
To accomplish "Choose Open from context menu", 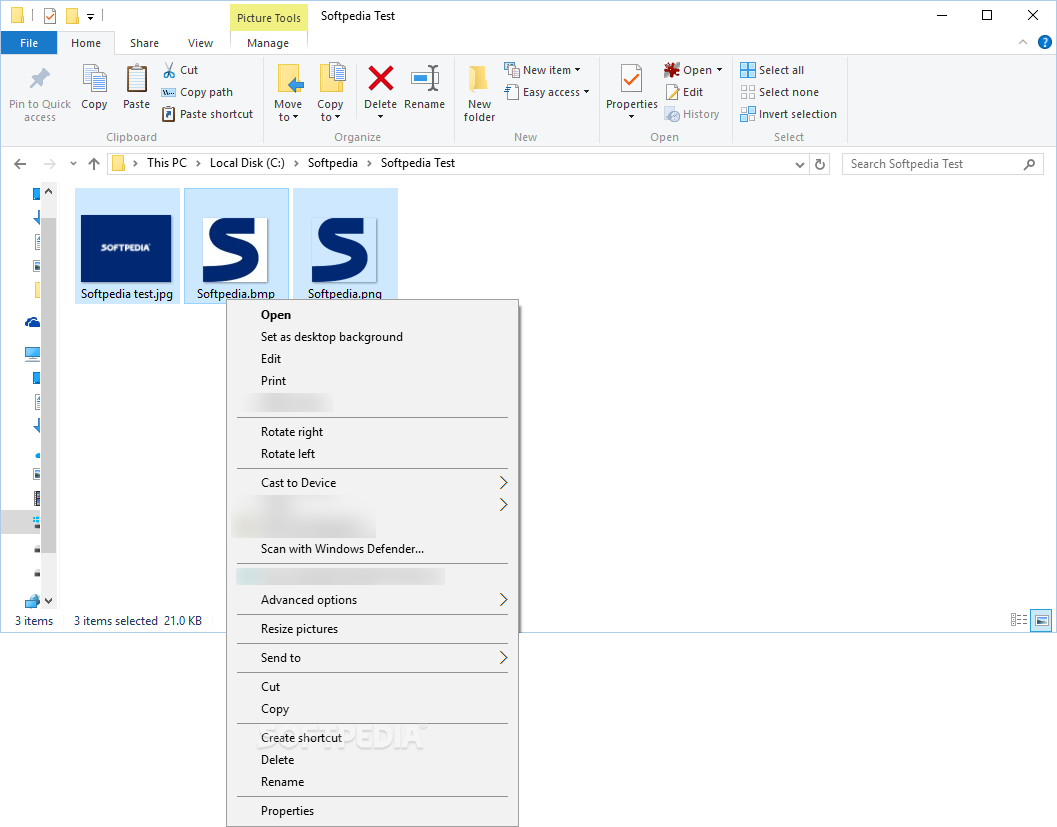I will pyautogui.click(x=372, y=315).
